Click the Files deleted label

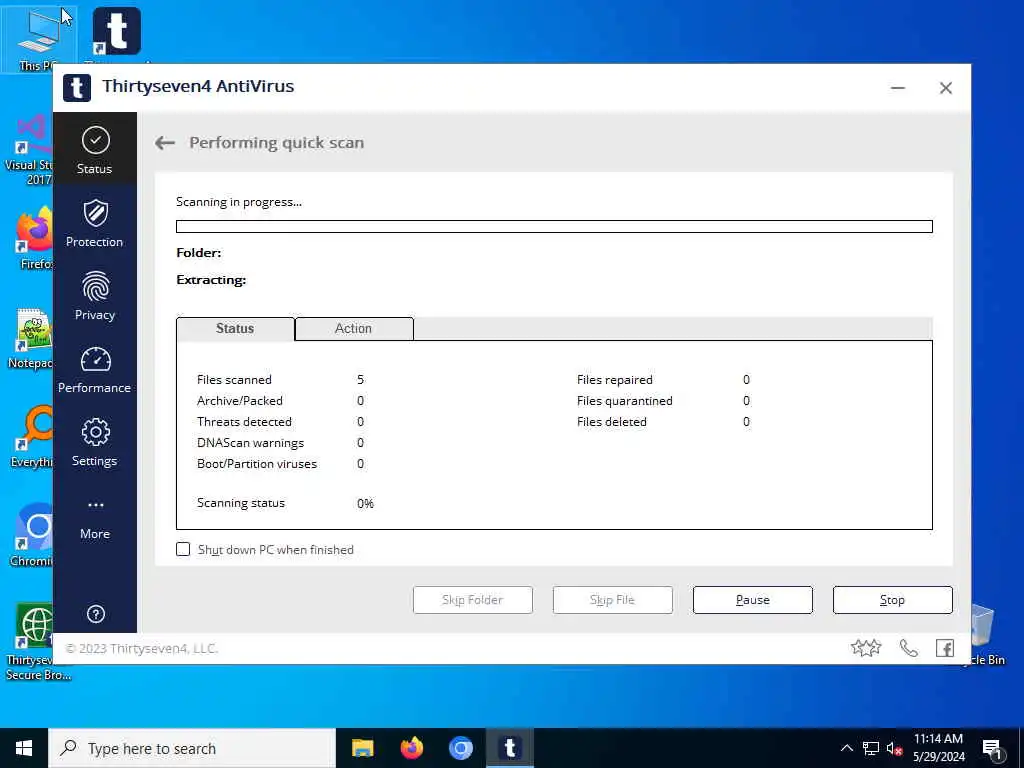[611, 422]
